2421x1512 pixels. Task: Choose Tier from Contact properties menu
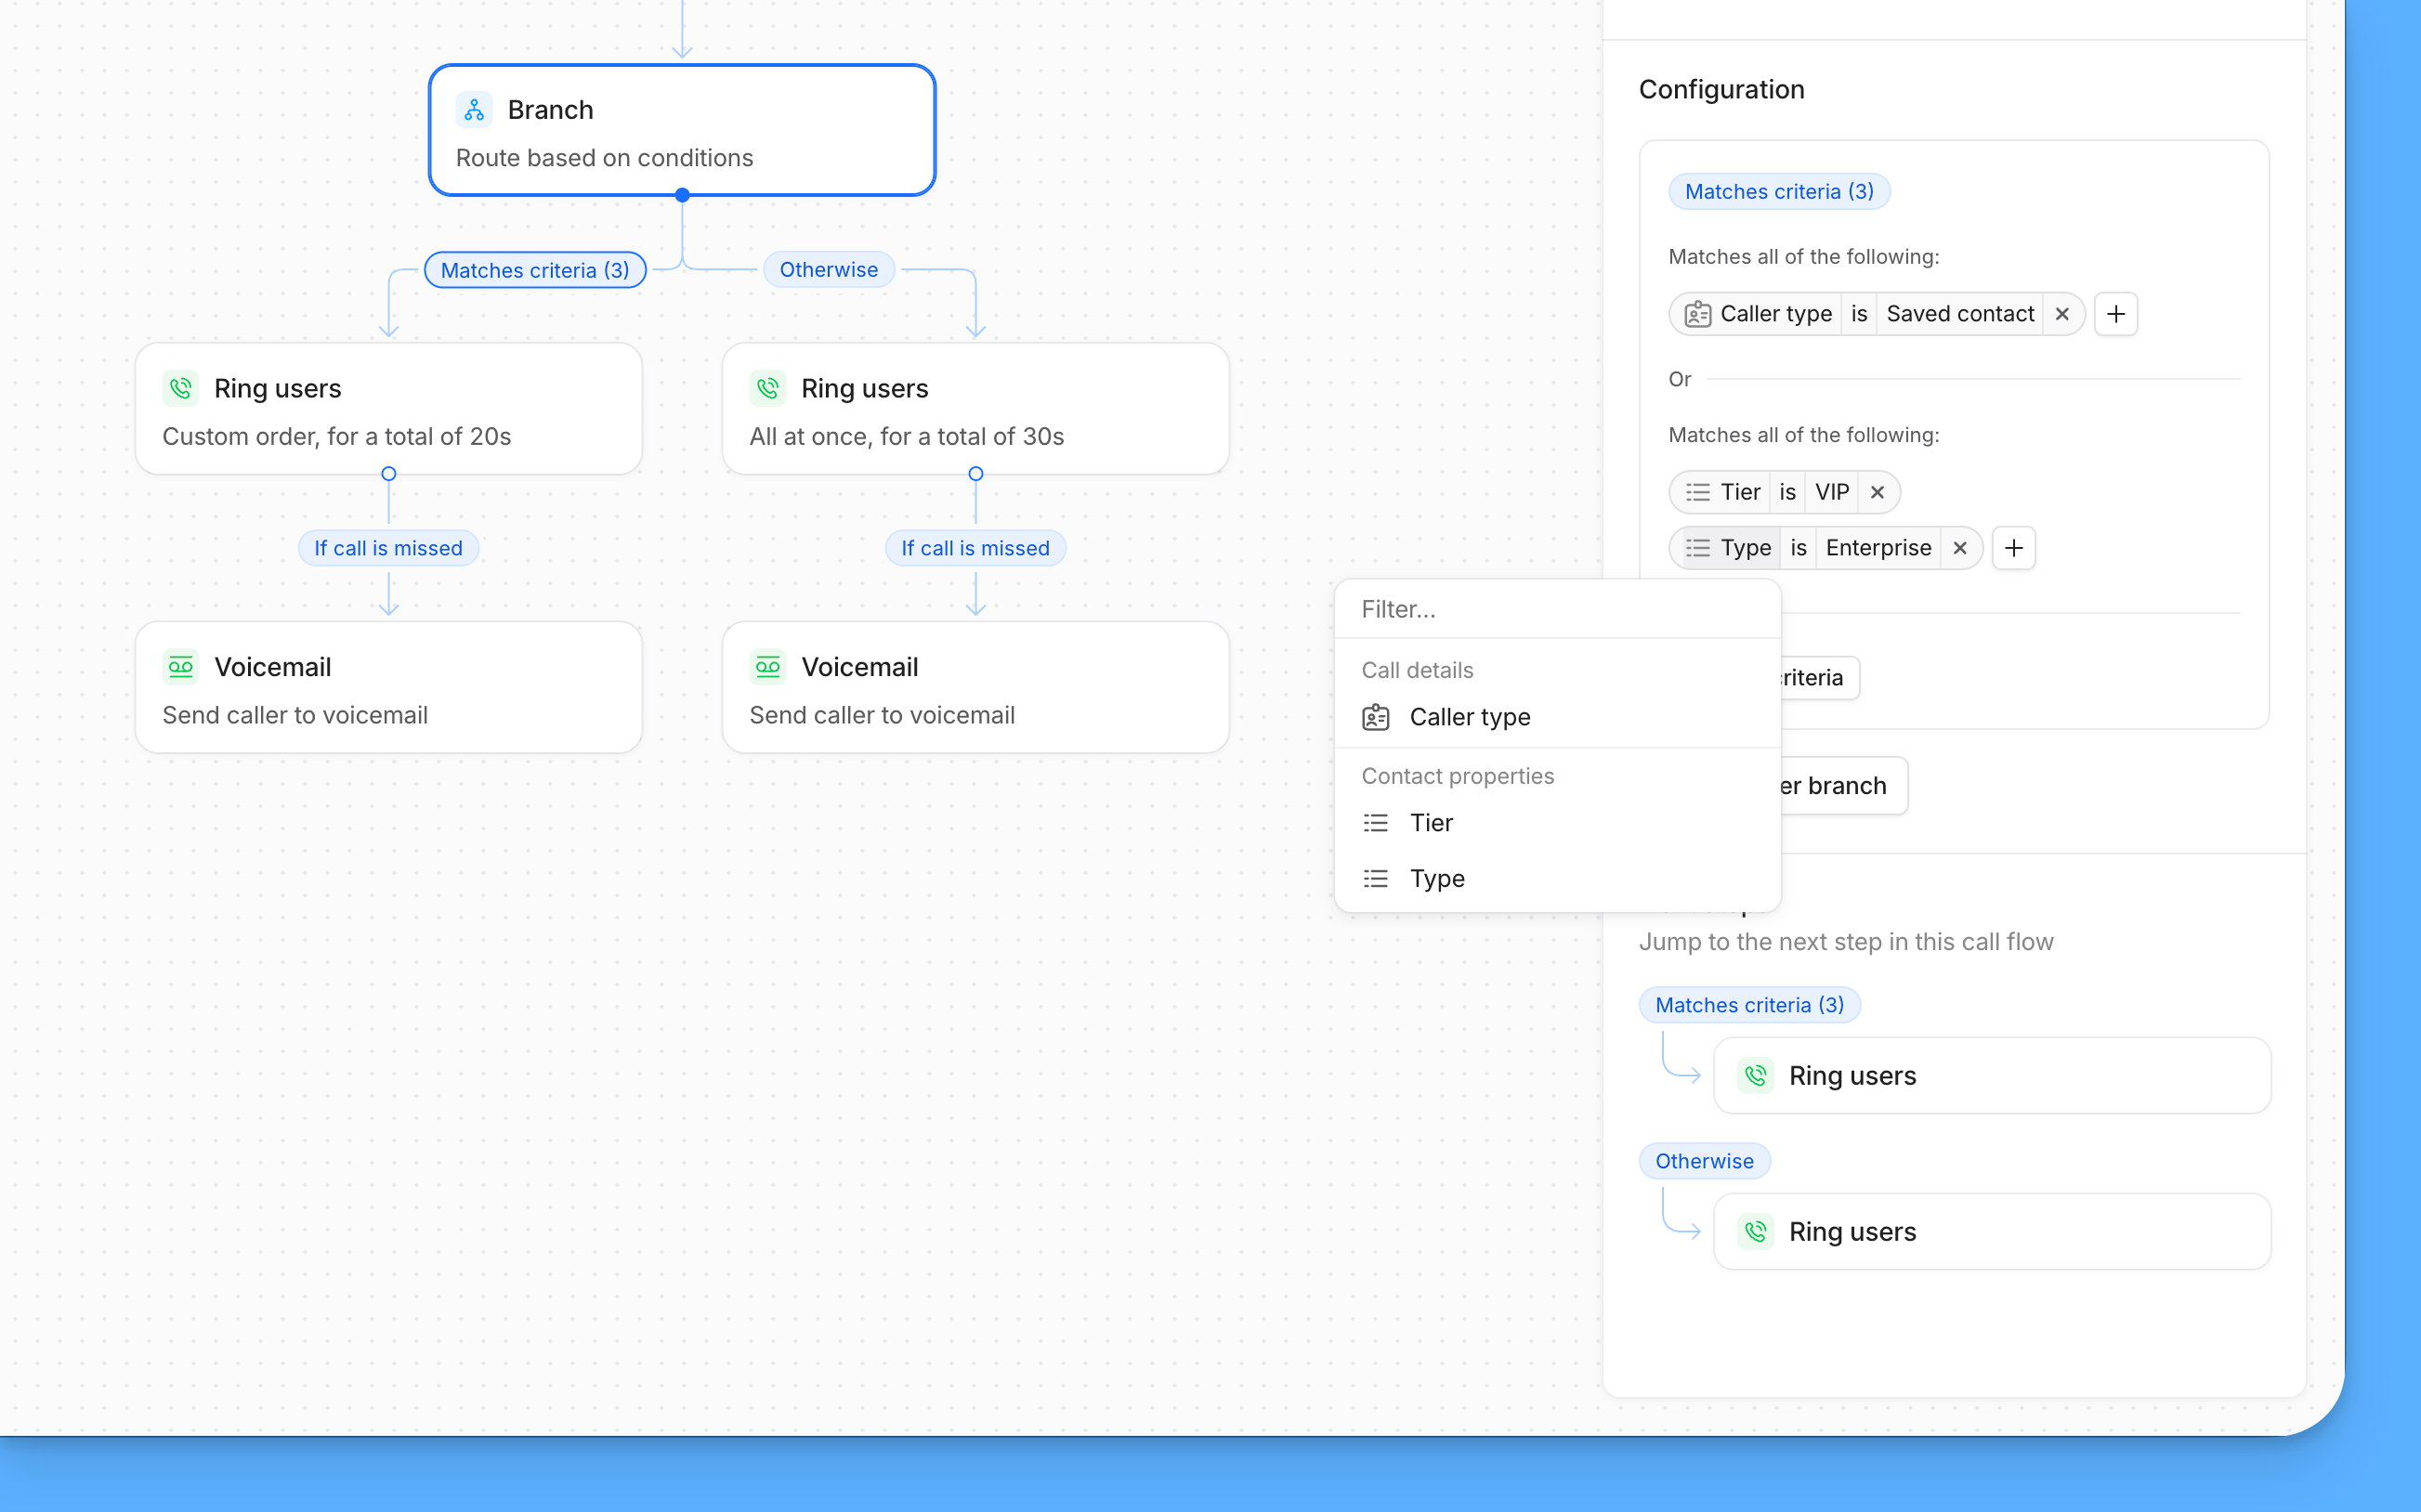pos(1558,823)
